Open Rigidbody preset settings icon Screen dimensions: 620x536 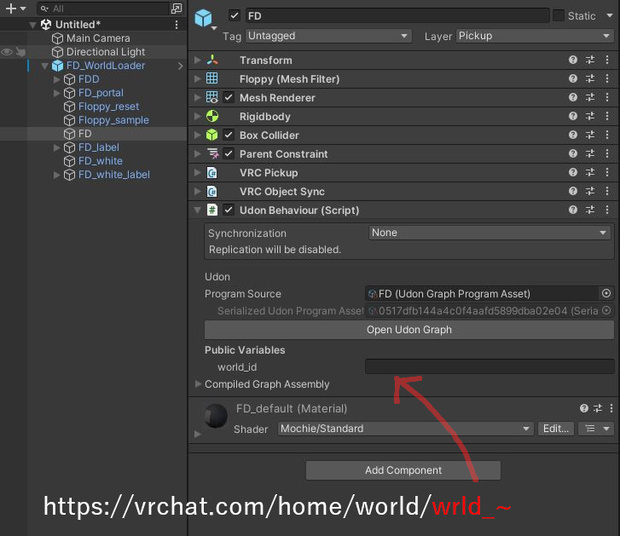(x=590, y=116)
